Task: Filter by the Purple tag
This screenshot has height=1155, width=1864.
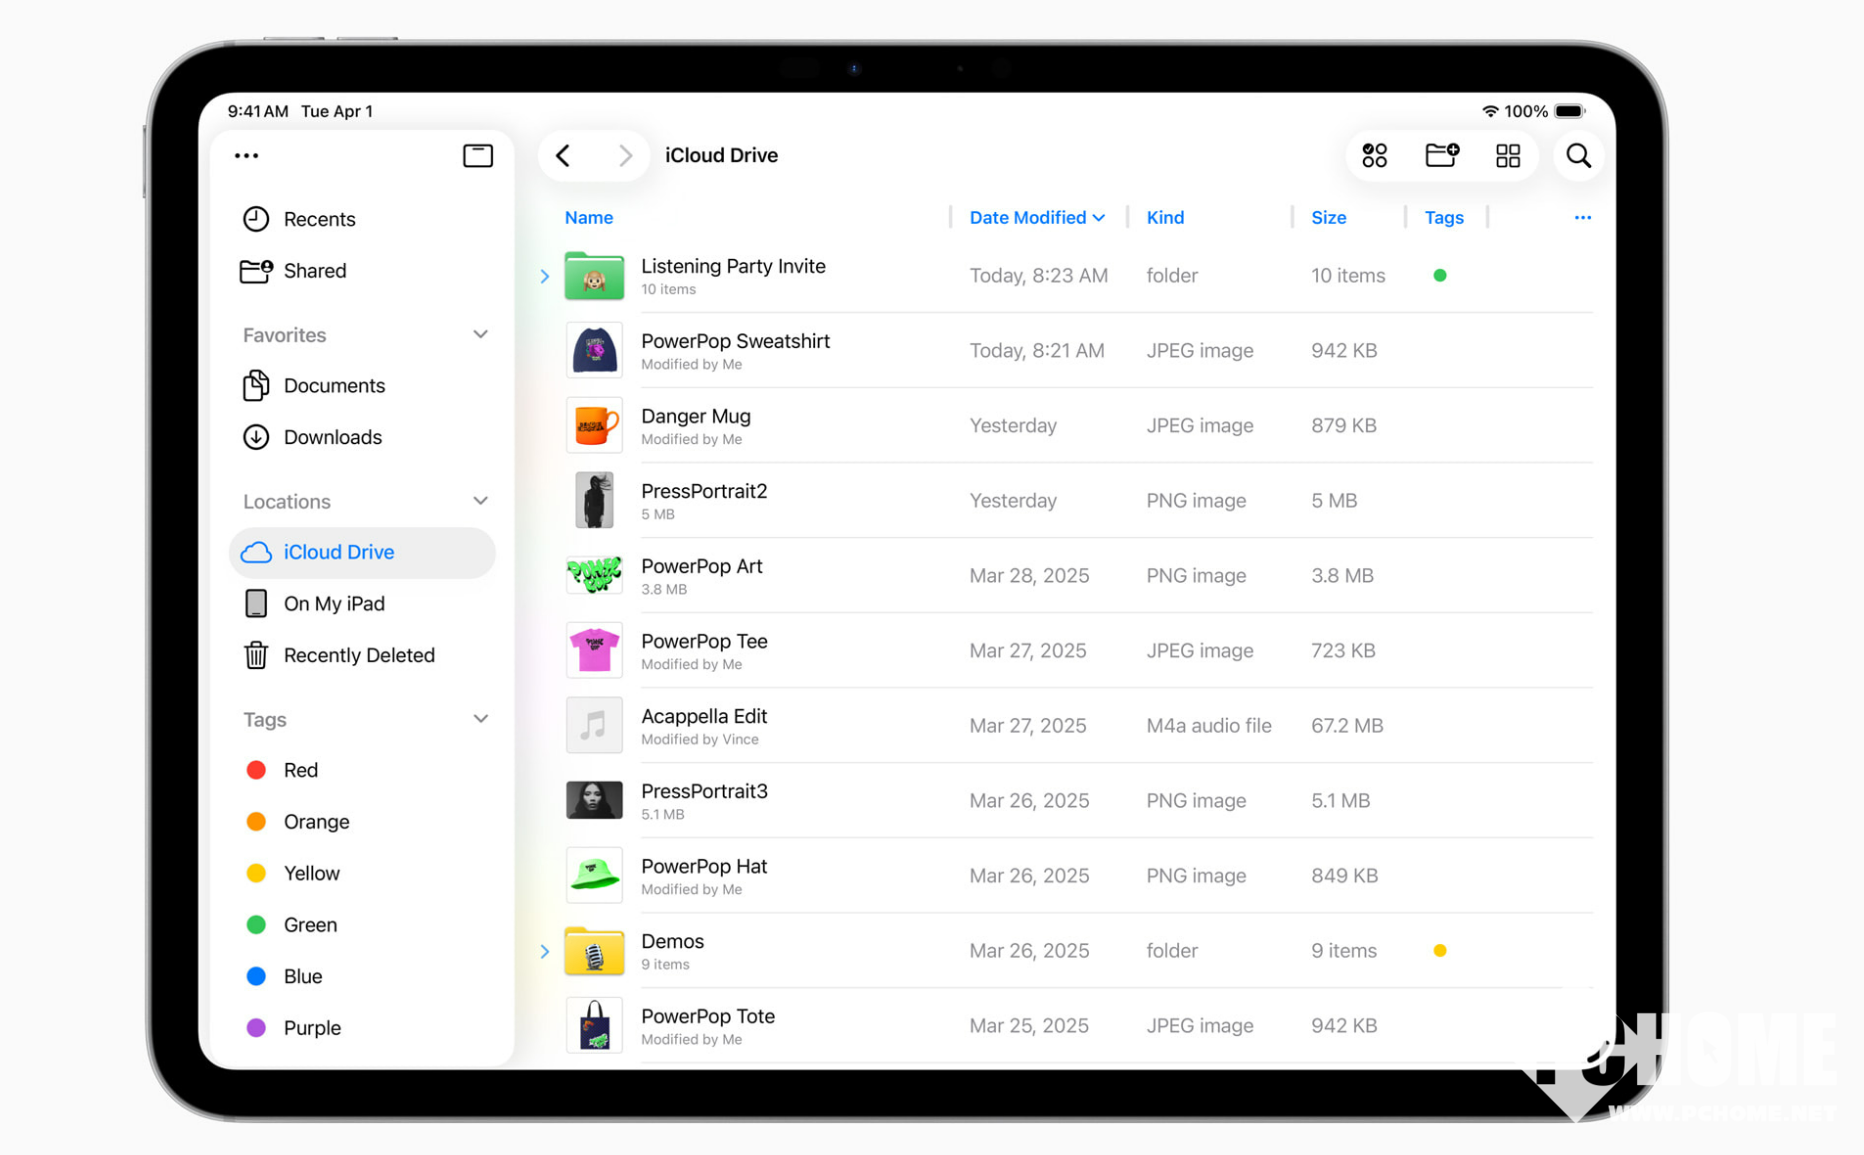Action: click(x=362, y=1028)
